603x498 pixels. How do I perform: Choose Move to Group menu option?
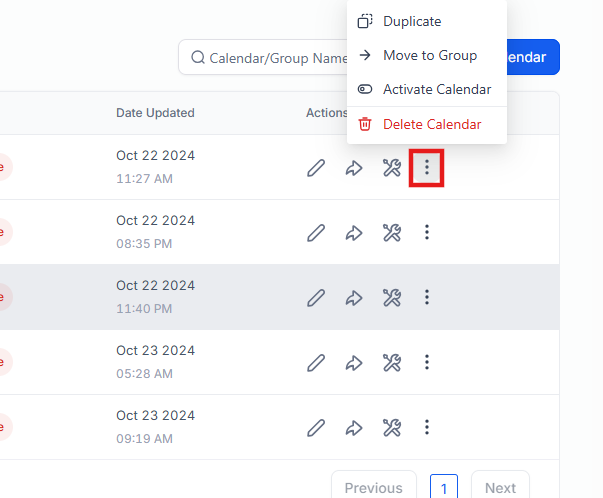[429, 55]
